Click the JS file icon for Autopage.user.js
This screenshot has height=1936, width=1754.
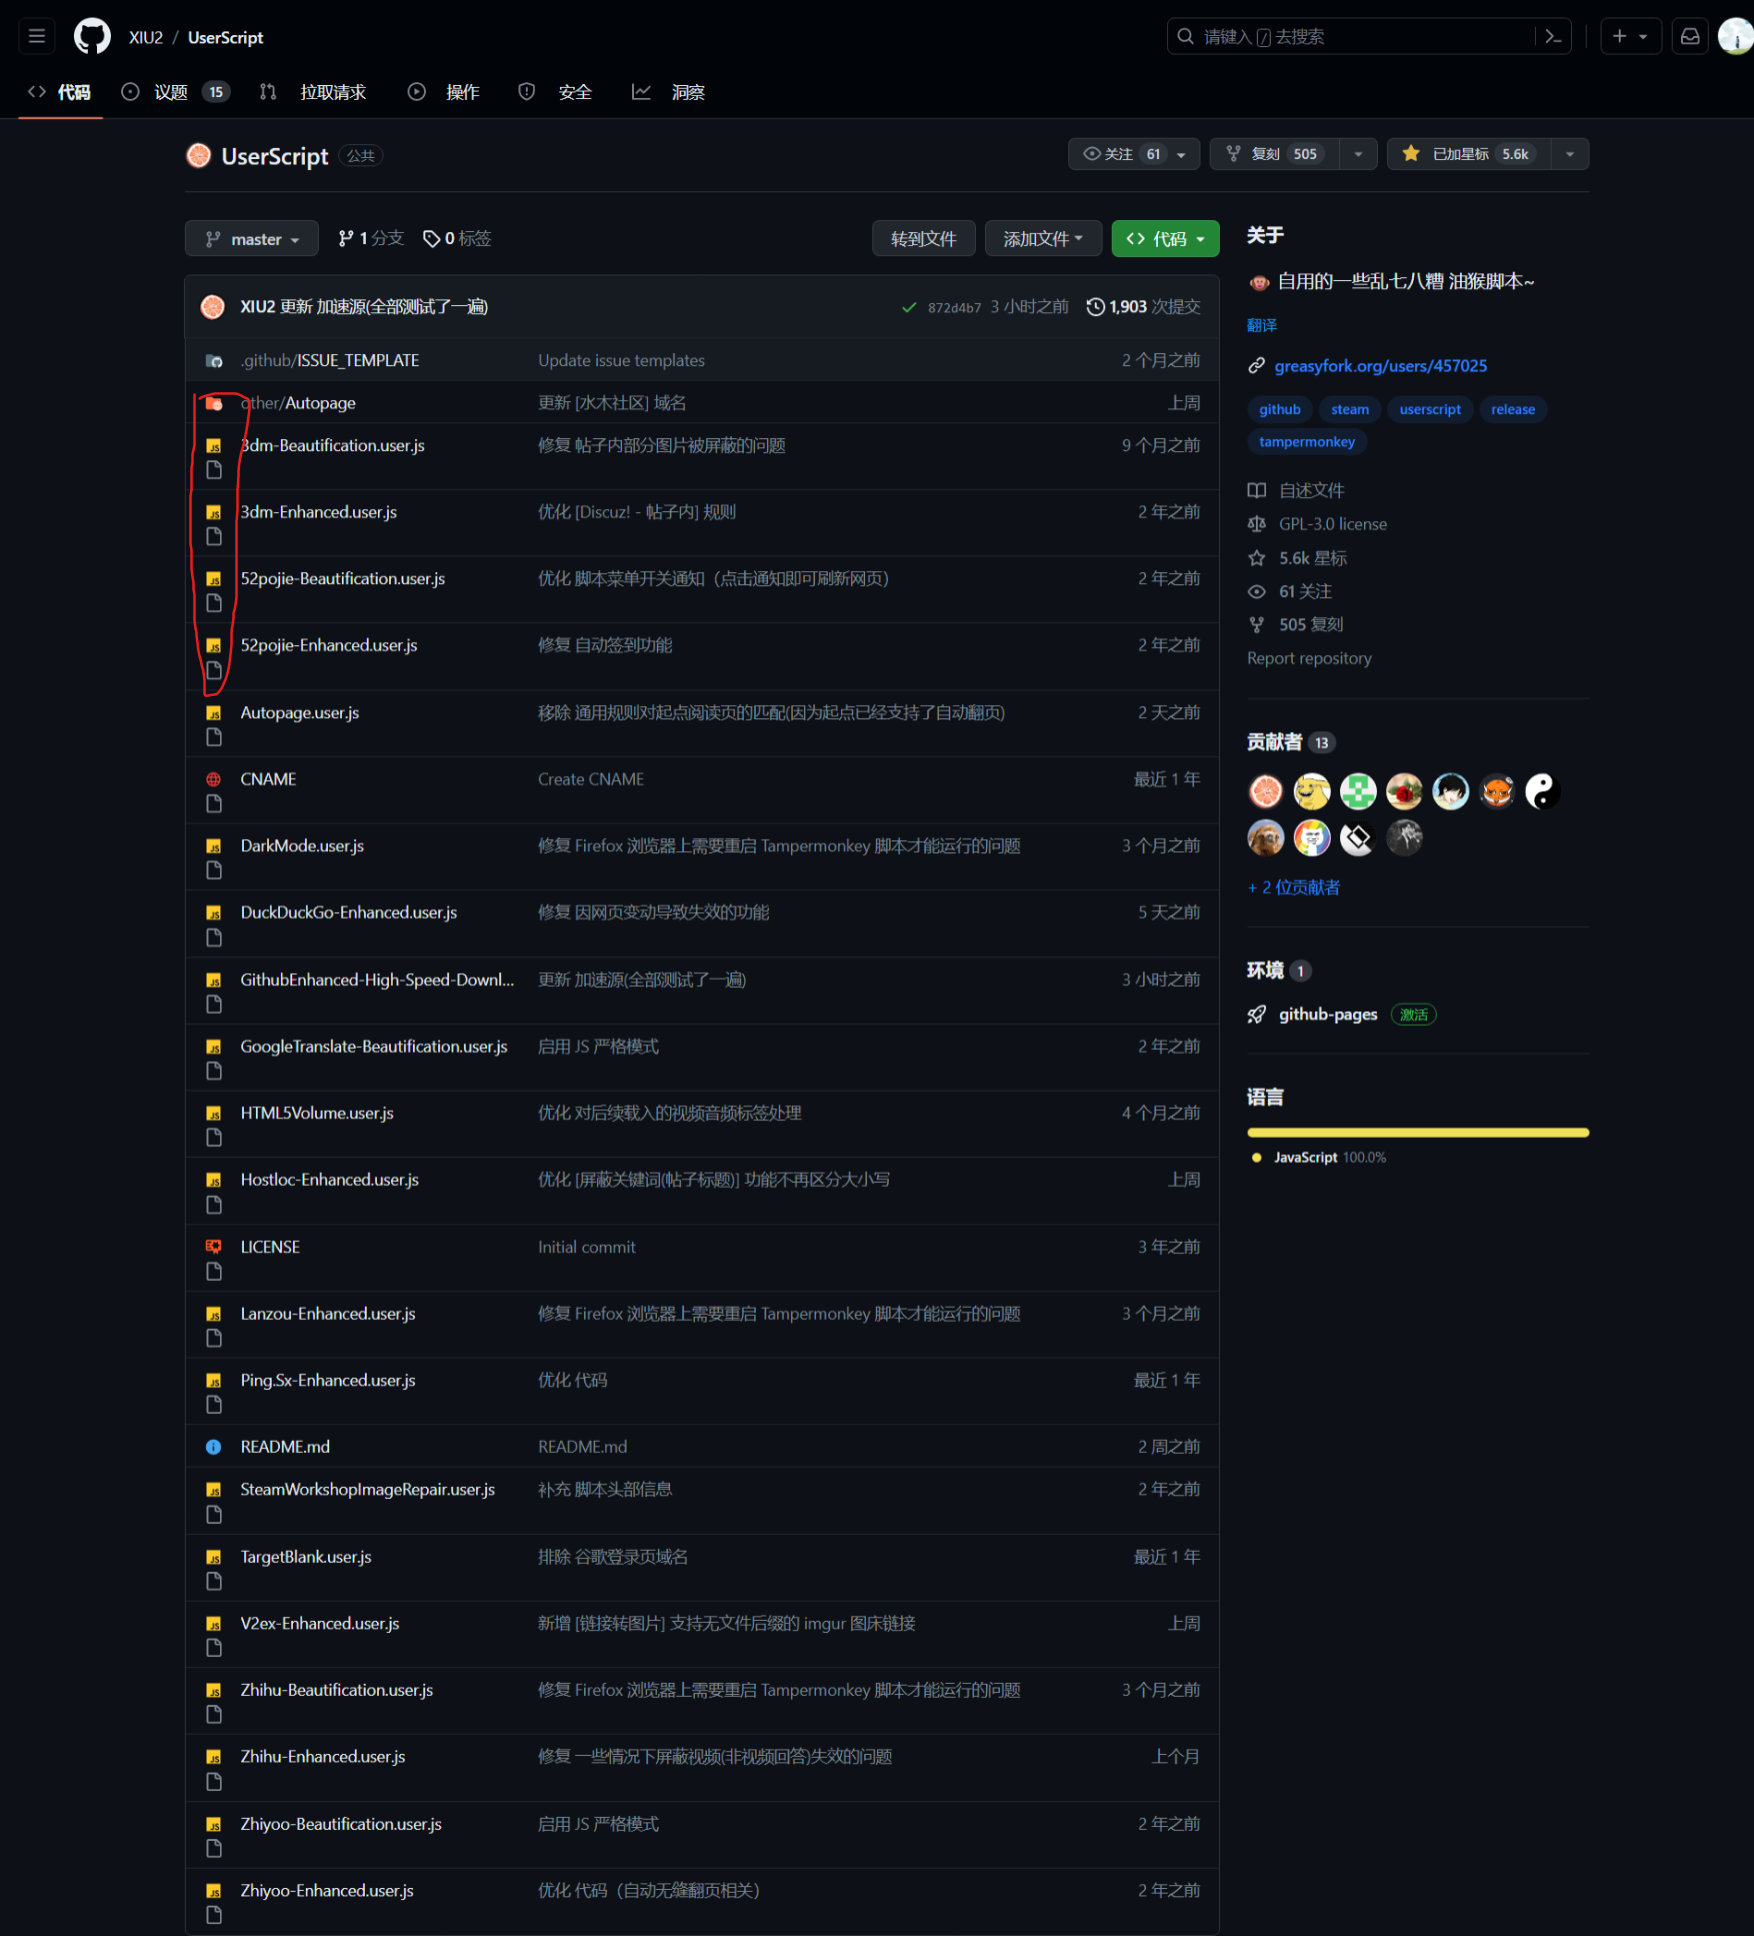pos(213,712)
